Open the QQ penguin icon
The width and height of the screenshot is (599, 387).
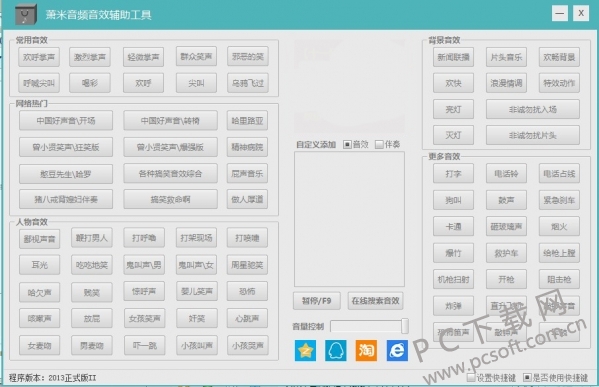(x=336, y=350)
